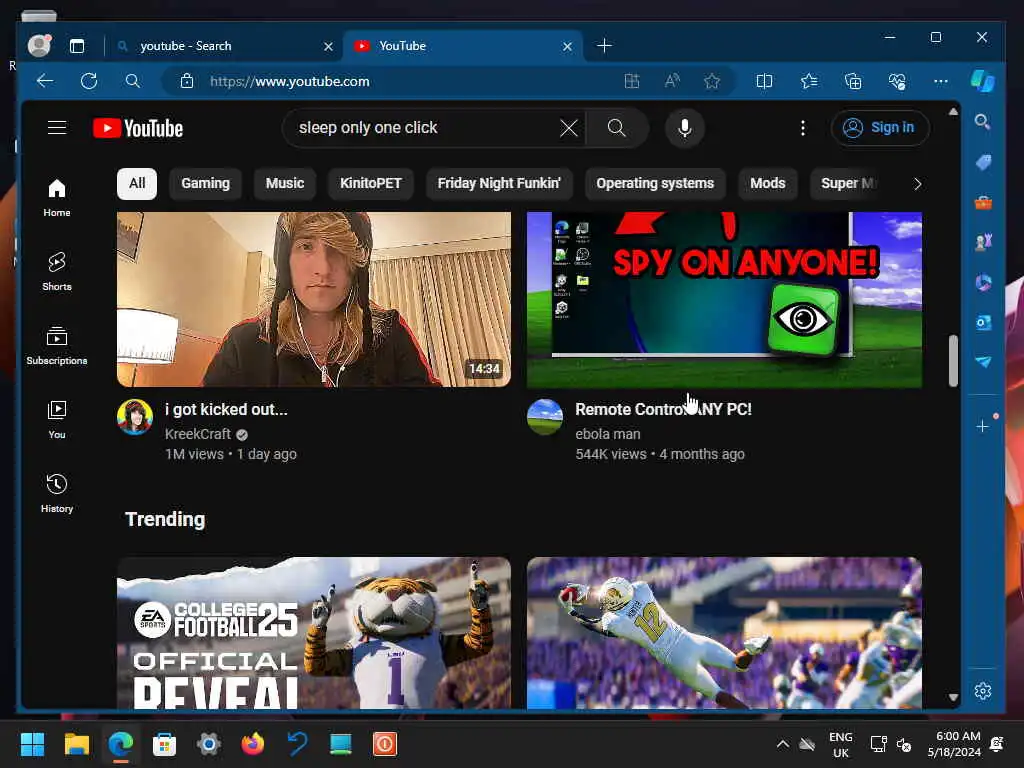Close the youtube - Search tab
Viewport: 1024px width, 768px height.
click(328, 46)
